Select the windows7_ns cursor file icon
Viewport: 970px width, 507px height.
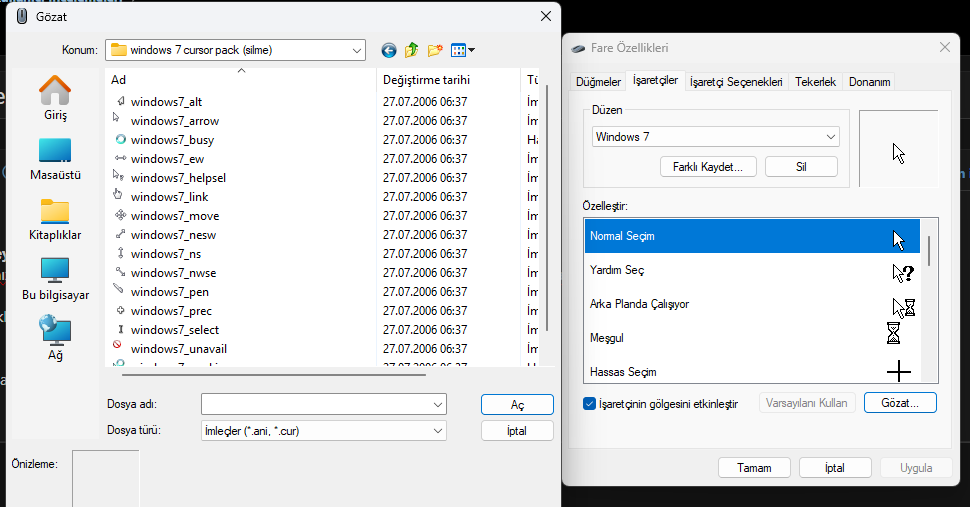click(120, 253)
